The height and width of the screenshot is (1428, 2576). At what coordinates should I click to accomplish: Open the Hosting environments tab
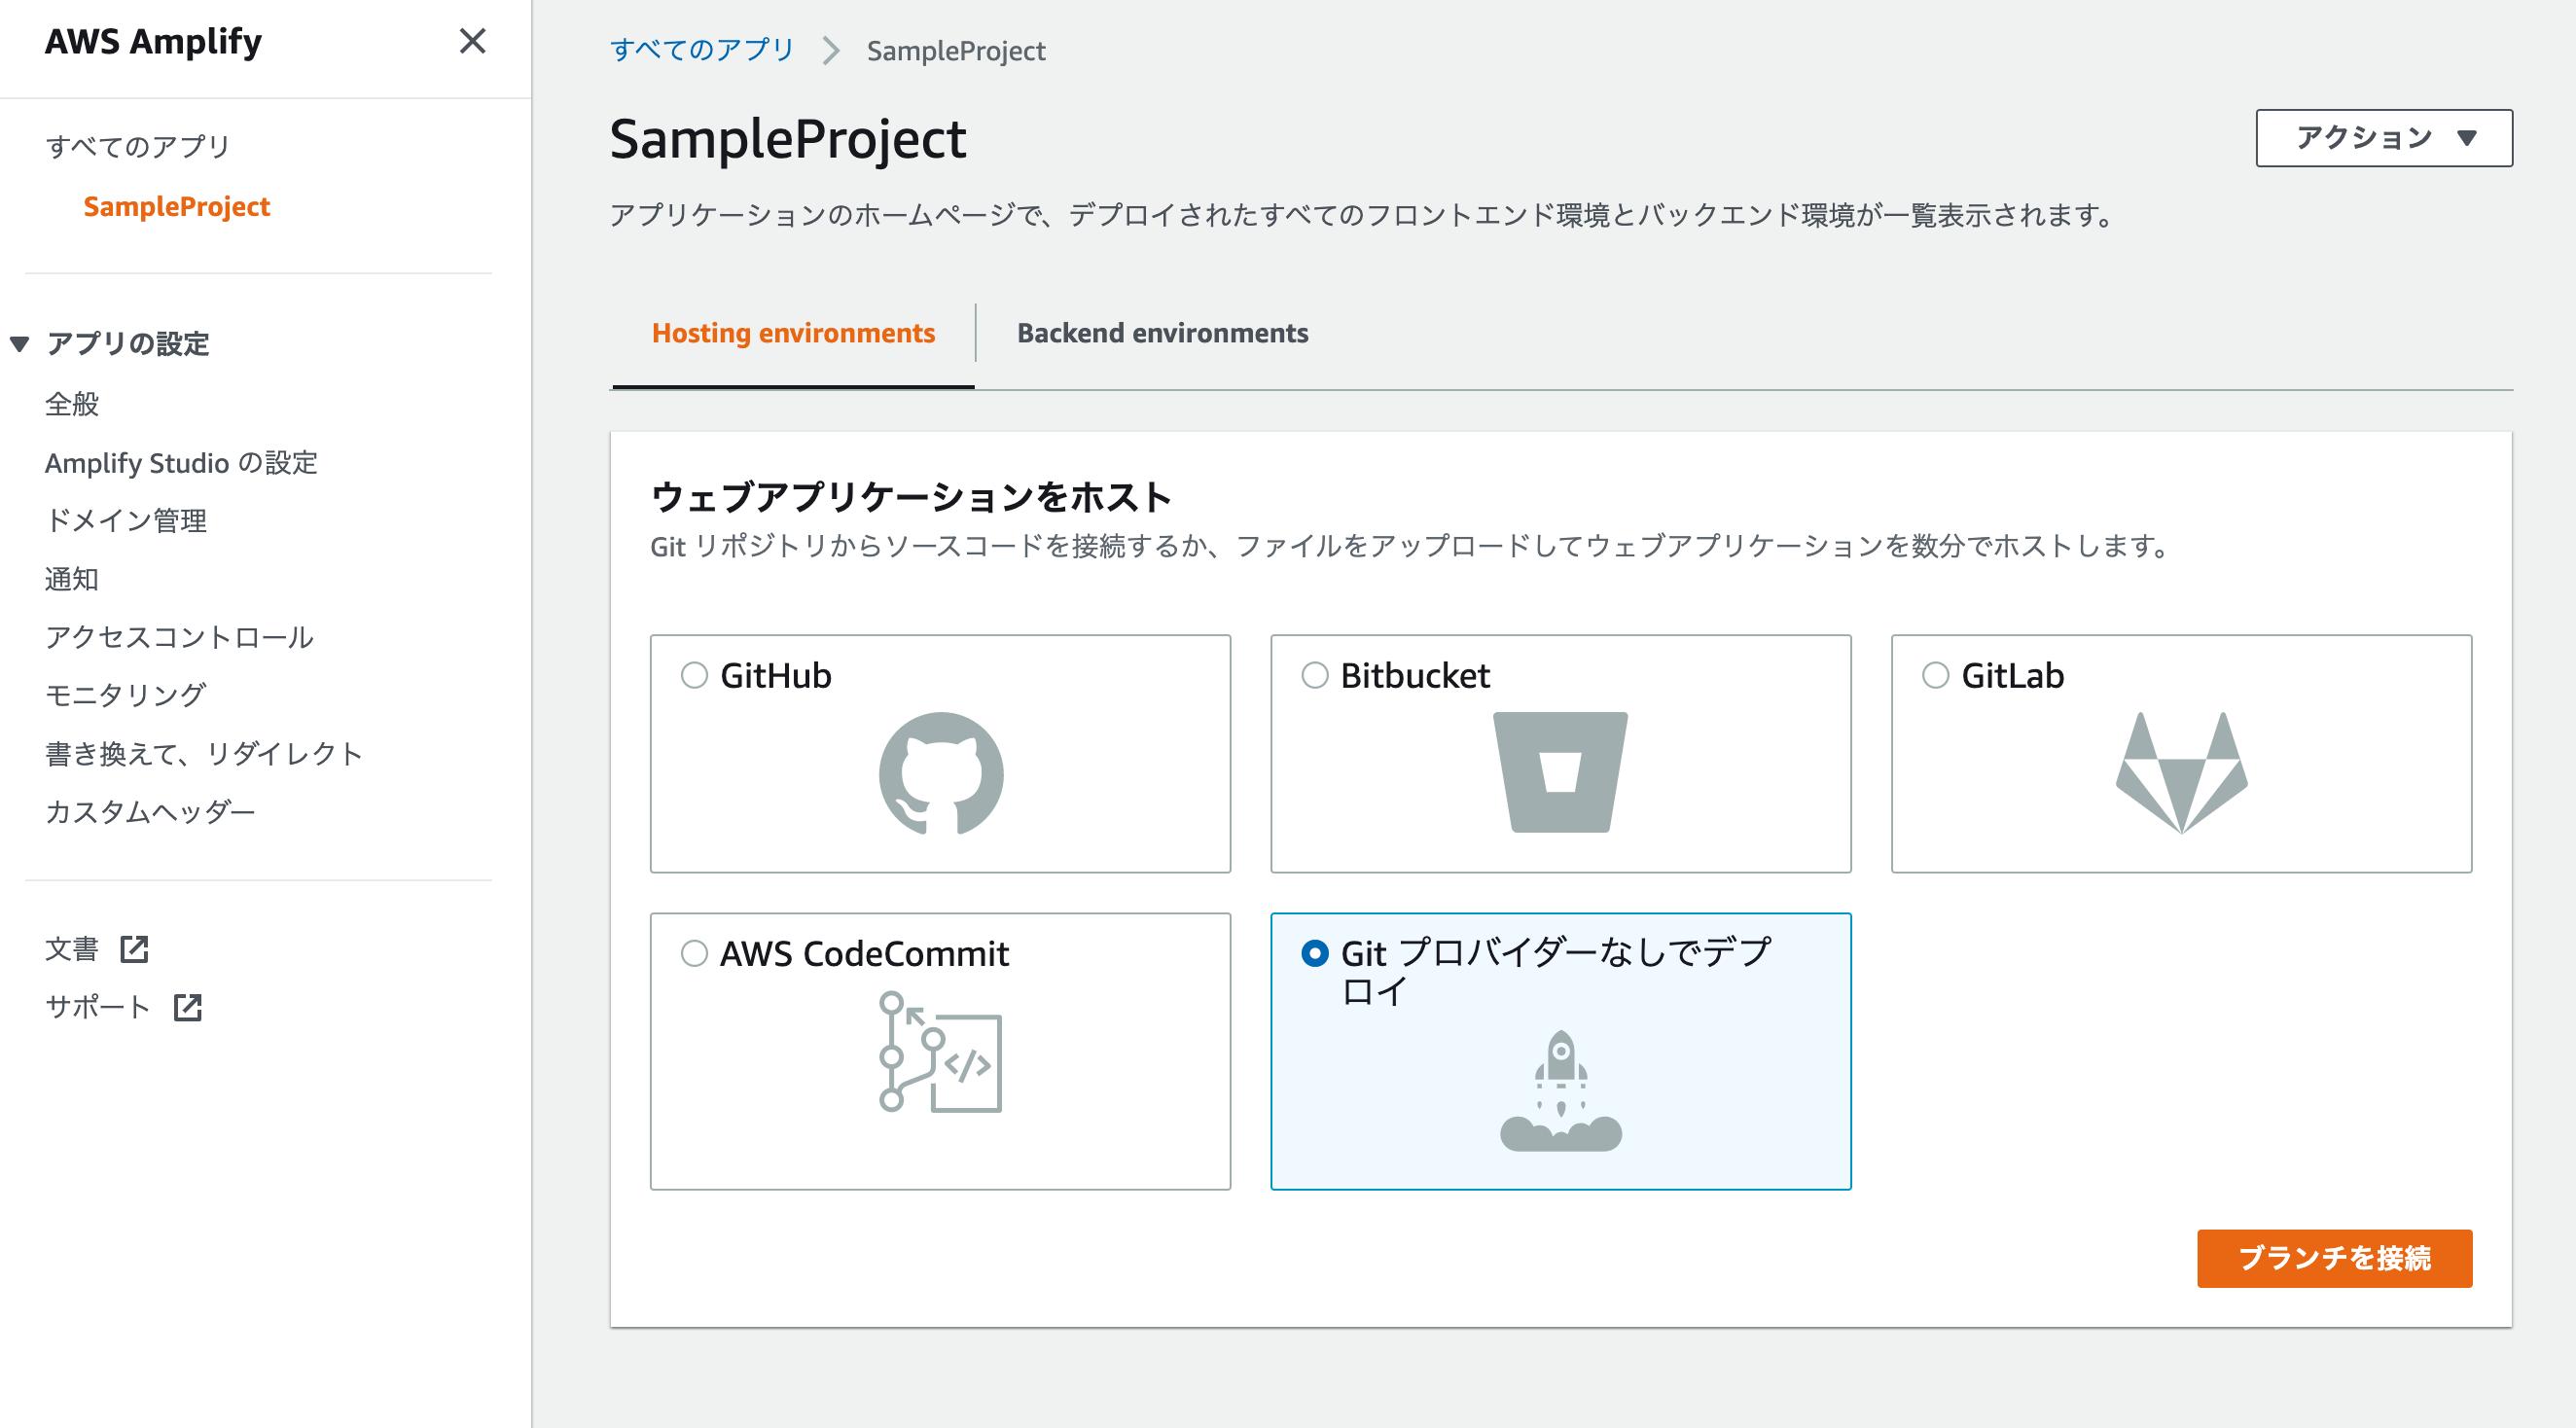click(x=793, y=333)
